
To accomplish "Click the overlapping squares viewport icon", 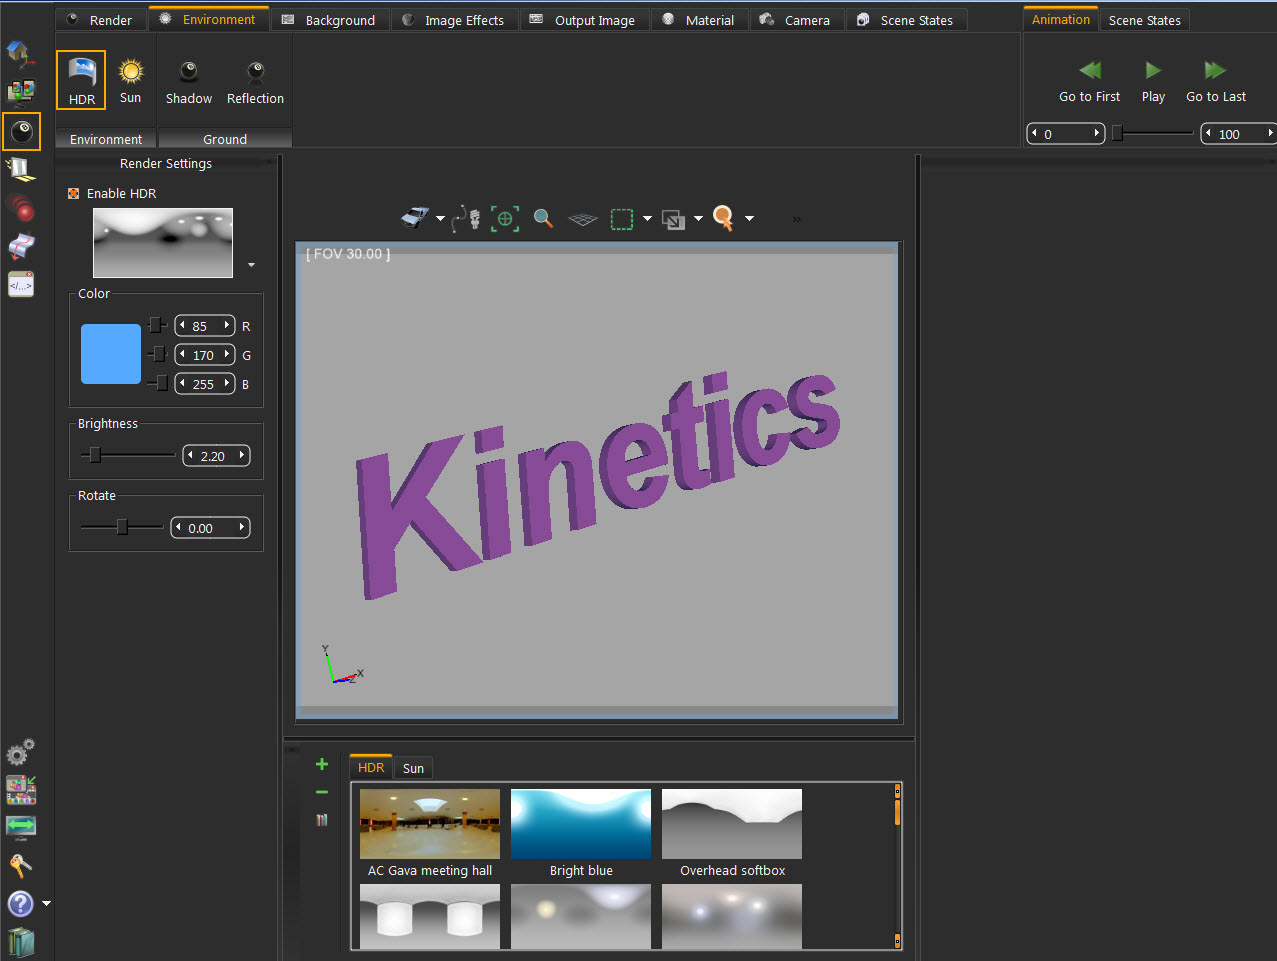I will coord(674,219).
